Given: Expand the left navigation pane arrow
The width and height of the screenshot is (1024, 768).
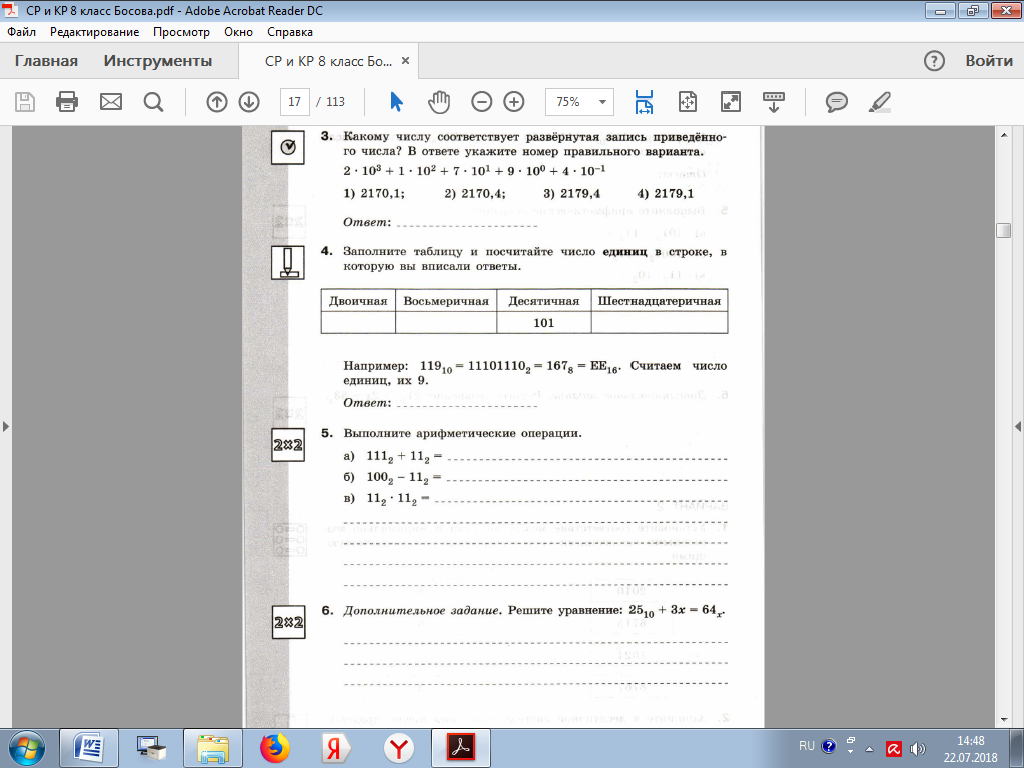Looking at the screenshot, I should point(6,426).
